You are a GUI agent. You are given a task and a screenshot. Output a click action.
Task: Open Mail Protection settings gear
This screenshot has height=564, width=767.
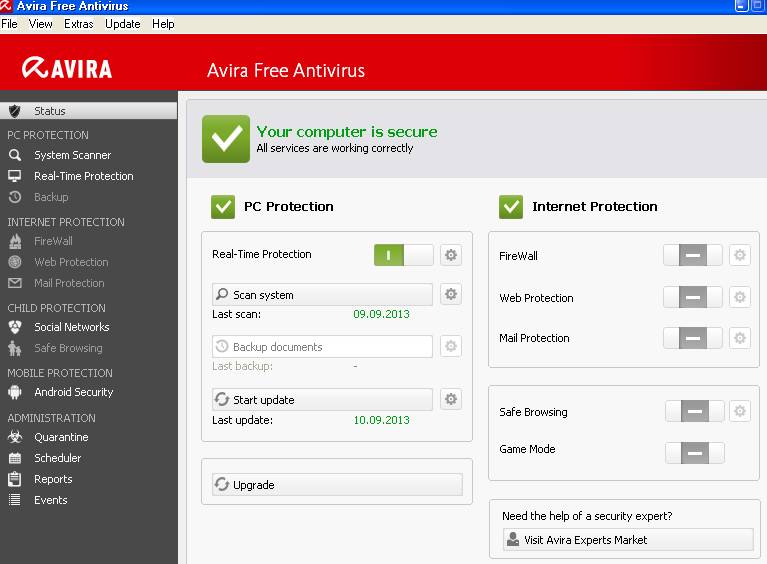coord(740,338)
